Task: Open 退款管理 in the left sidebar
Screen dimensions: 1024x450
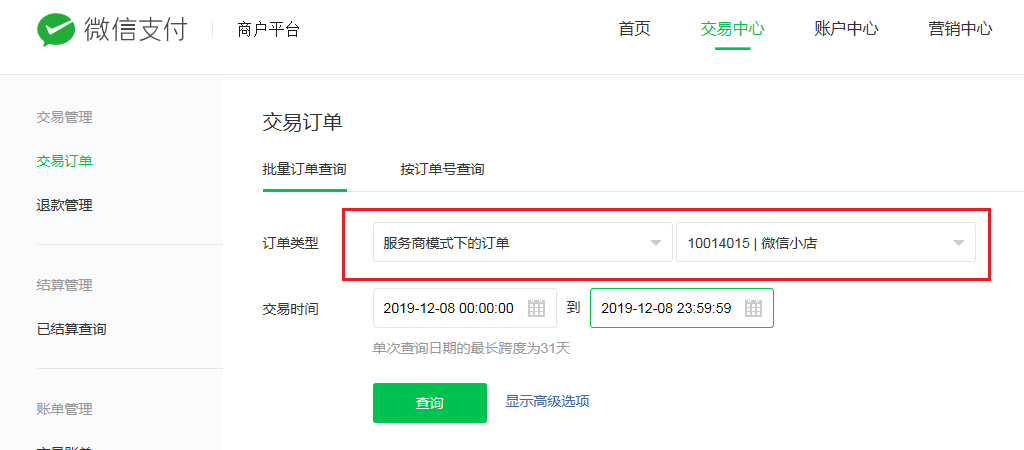Action: [65, 205]
